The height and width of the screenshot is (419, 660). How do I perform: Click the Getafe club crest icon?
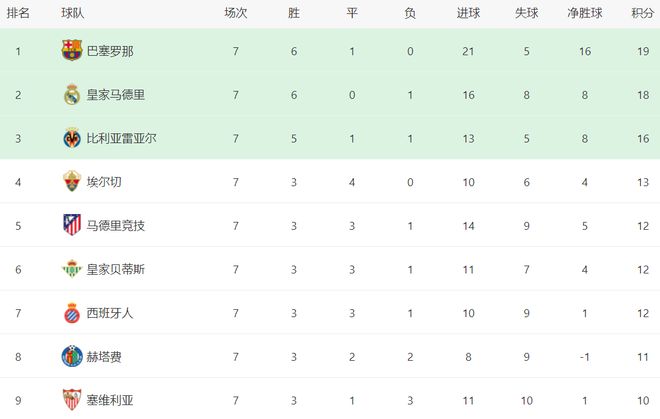(x=71, y=356)
